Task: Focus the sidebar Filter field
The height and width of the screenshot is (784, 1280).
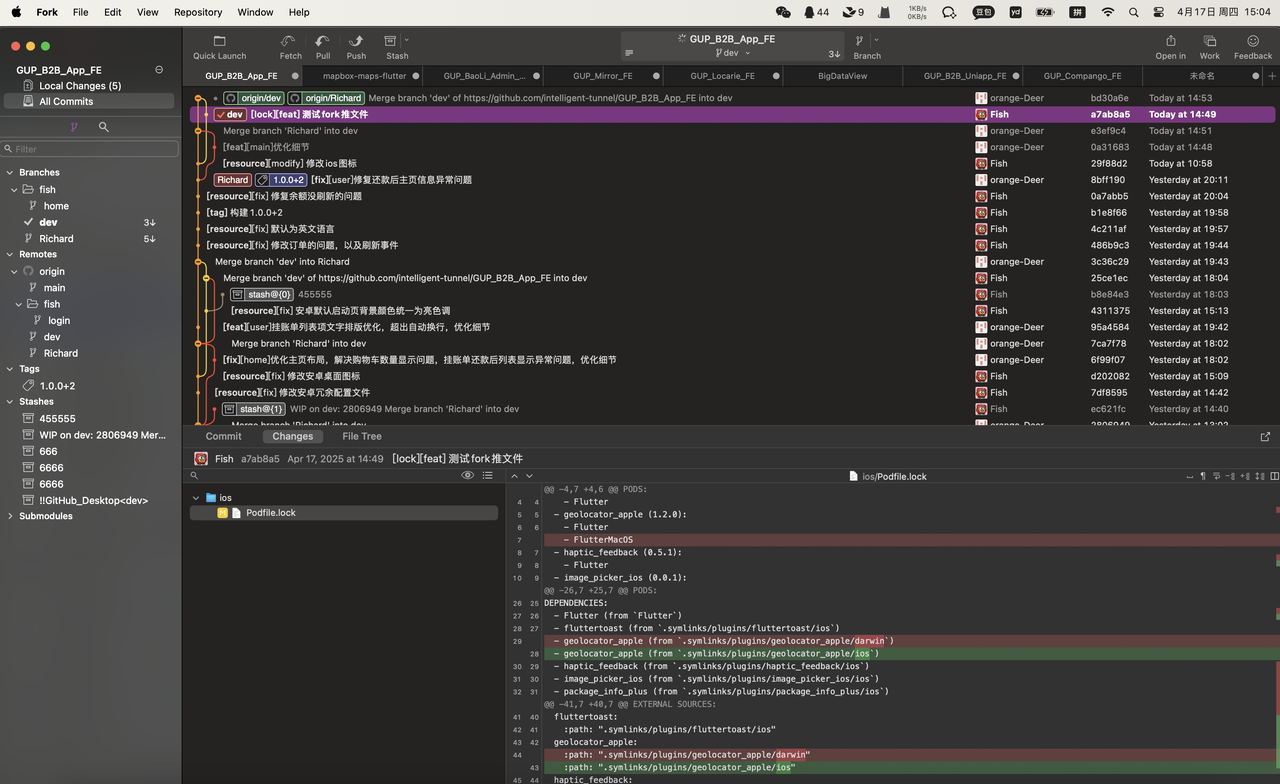Action: click(x=90, y=149)
